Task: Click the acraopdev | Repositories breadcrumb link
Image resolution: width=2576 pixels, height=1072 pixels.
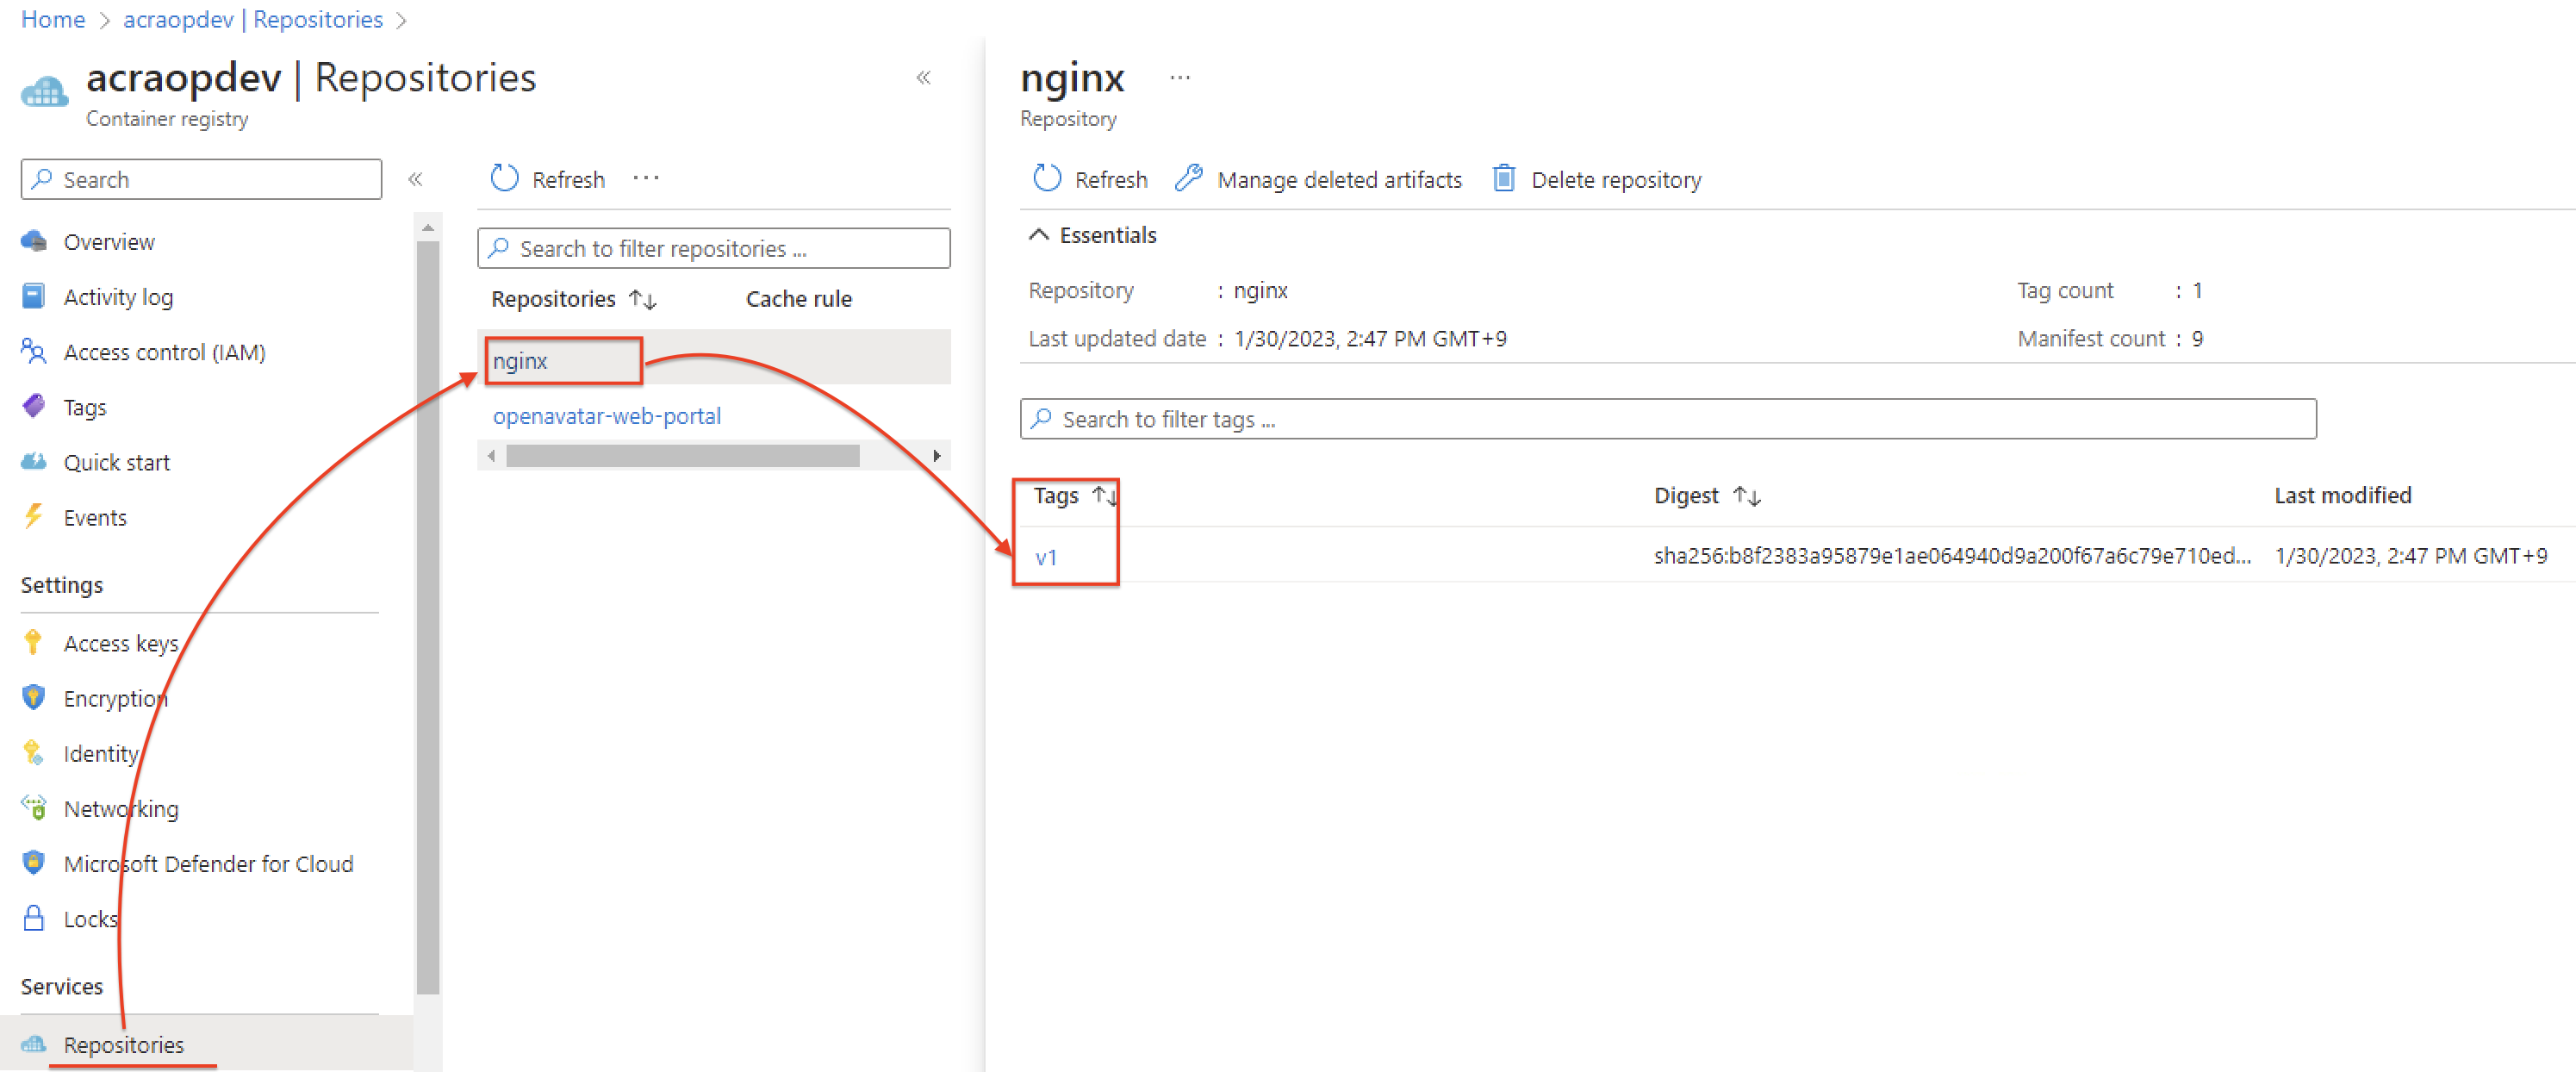Action: pos(253,20)
